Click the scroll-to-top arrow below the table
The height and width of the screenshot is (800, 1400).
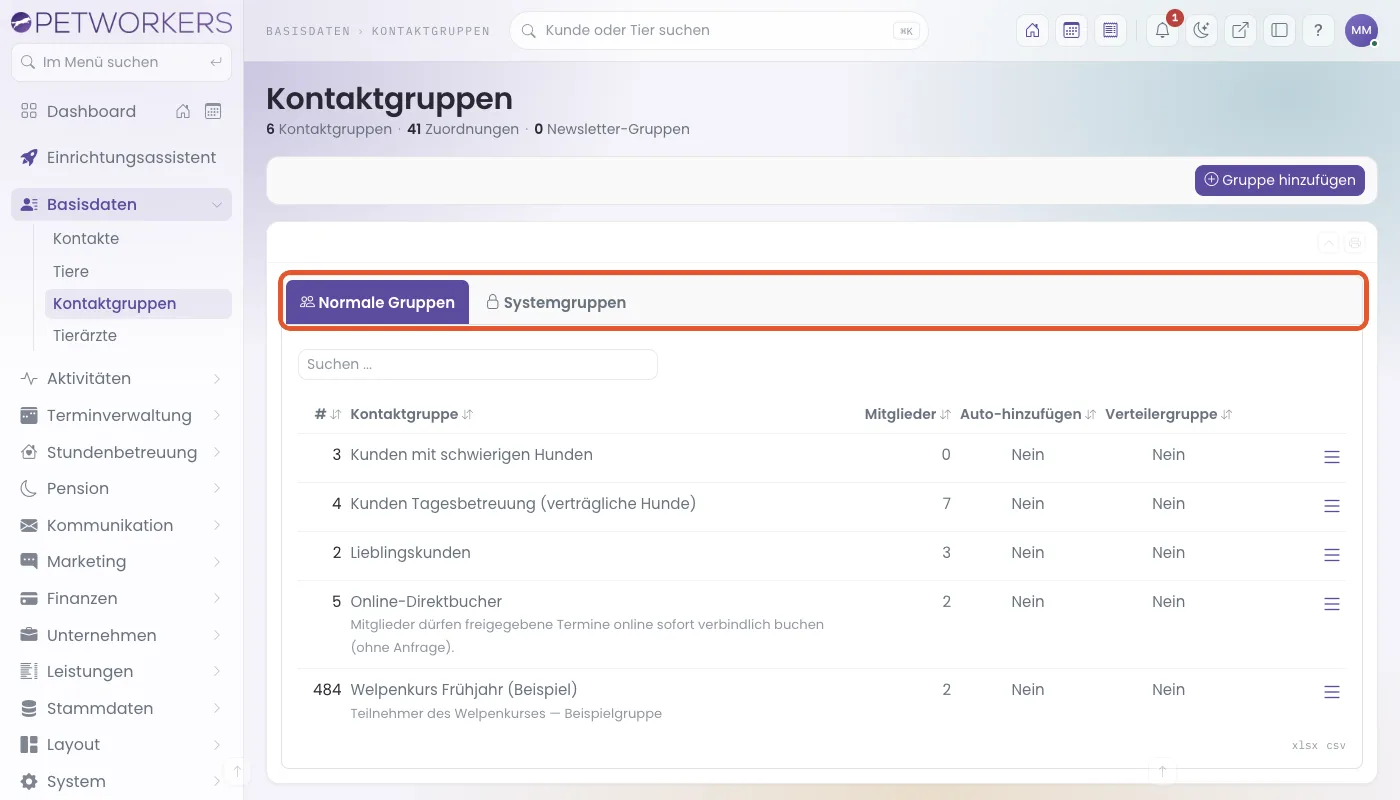click(1162, 771)
